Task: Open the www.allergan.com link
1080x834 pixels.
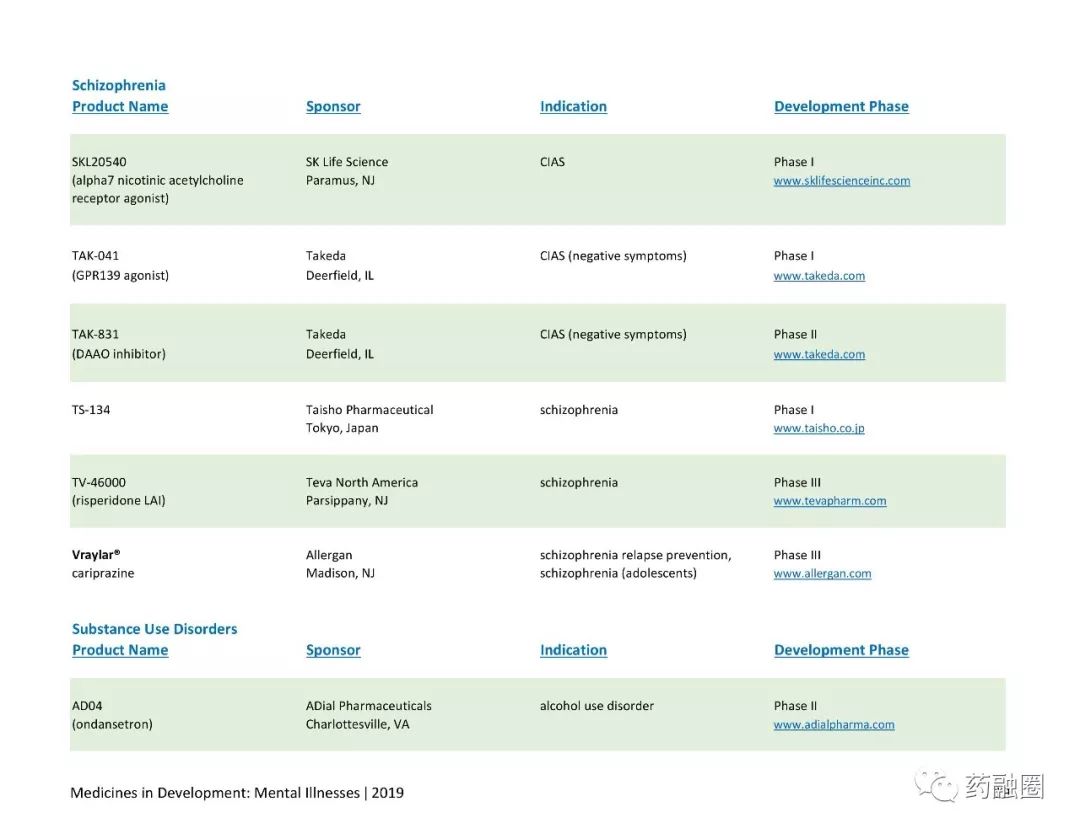Action: pyautogui.click(x=822, y=573)
